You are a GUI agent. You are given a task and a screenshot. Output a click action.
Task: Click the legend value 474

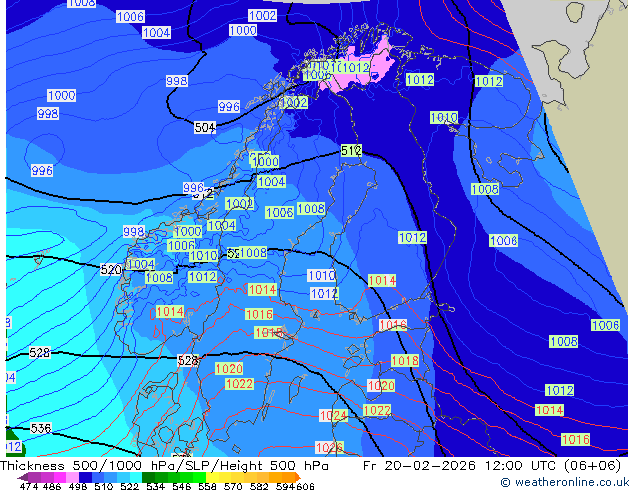click(29, 486)
